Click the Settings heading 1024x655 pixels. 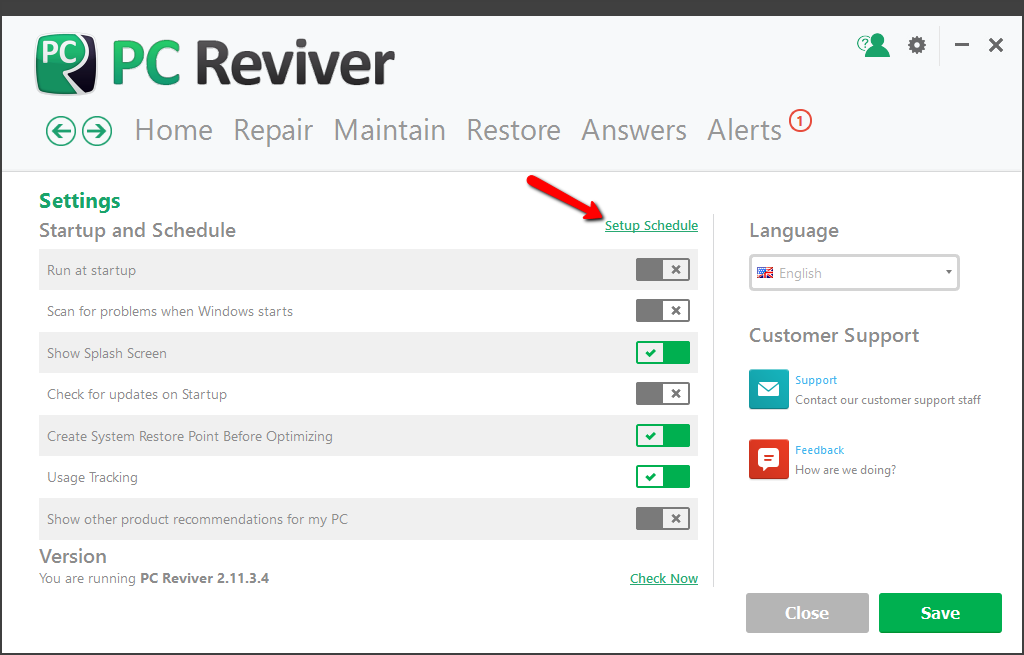(80, 200)
